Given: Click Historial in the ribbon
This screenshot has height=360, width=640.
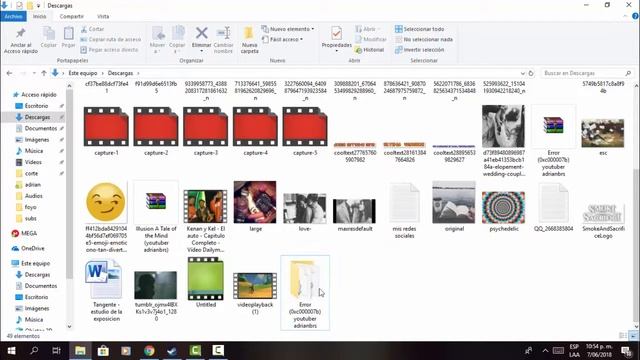Looking at the screenshot, I should tap(369, 50).
